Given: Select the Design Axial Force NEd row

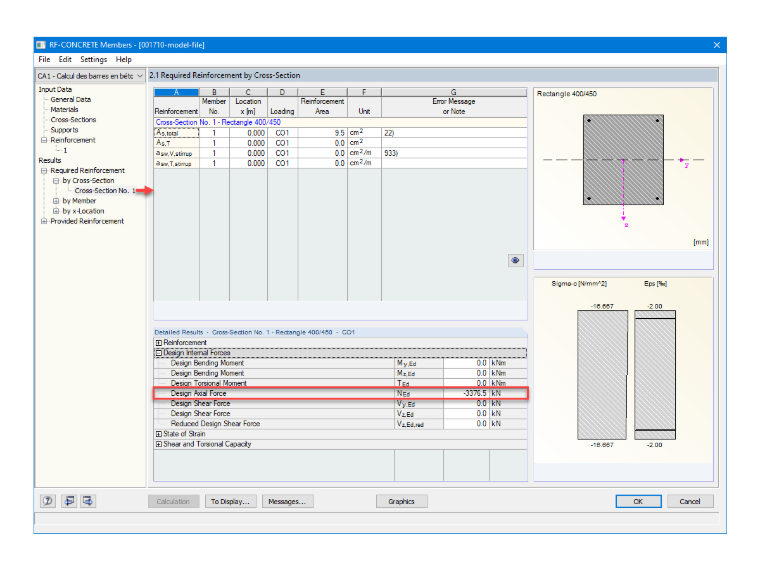Looking at the screenshot, I should click(340, 394).
